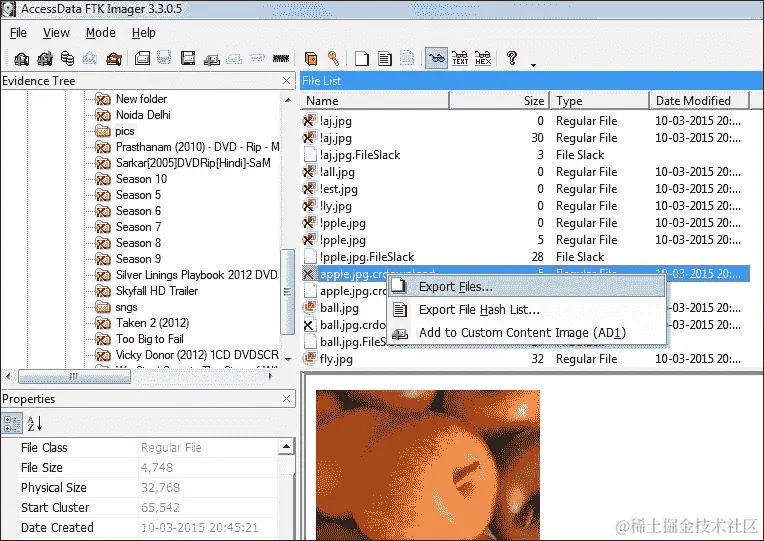
Task: Choose Export File Hash List... menu entry
Action: tap(526, 309)
